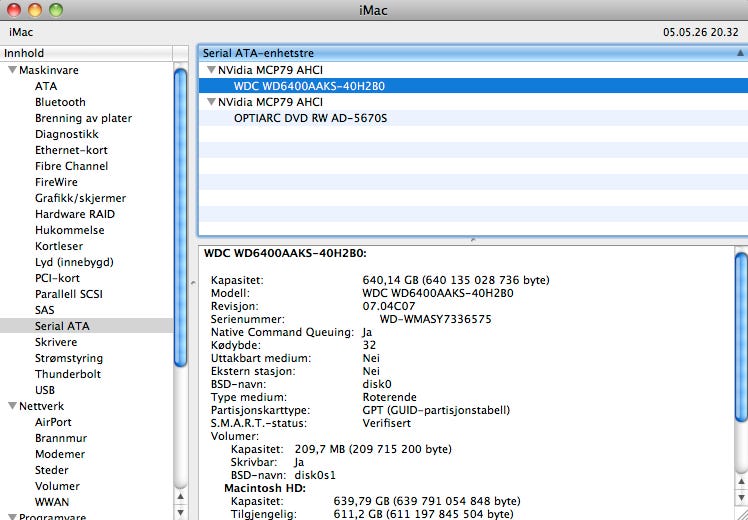Click sidebar scrollbar thumb

[180, 217]
